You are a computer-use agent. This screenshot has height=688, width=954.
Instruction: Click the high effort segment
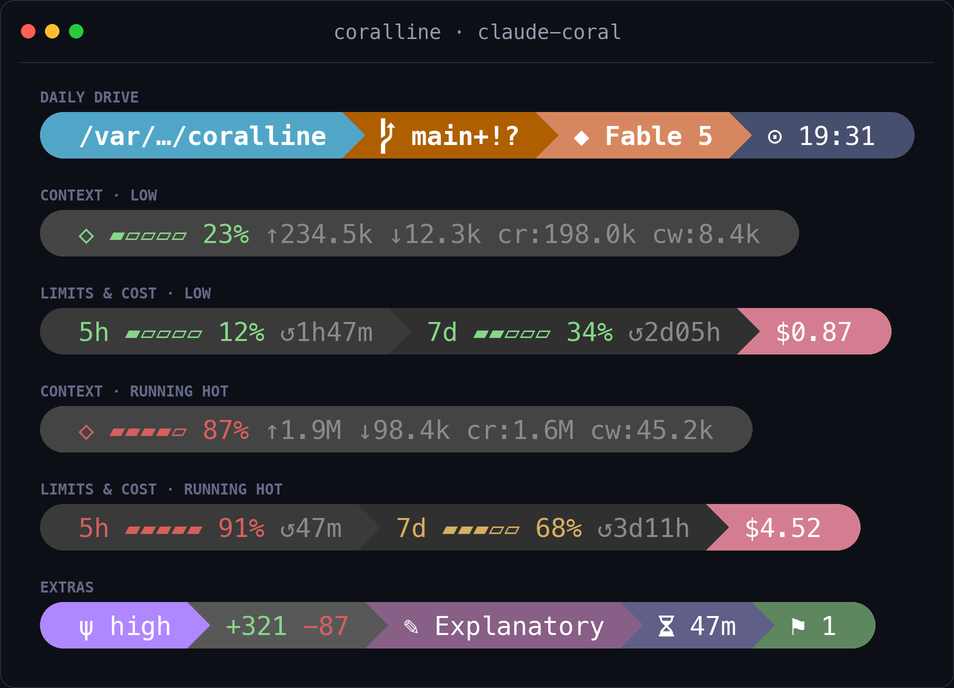pos(125,625)
